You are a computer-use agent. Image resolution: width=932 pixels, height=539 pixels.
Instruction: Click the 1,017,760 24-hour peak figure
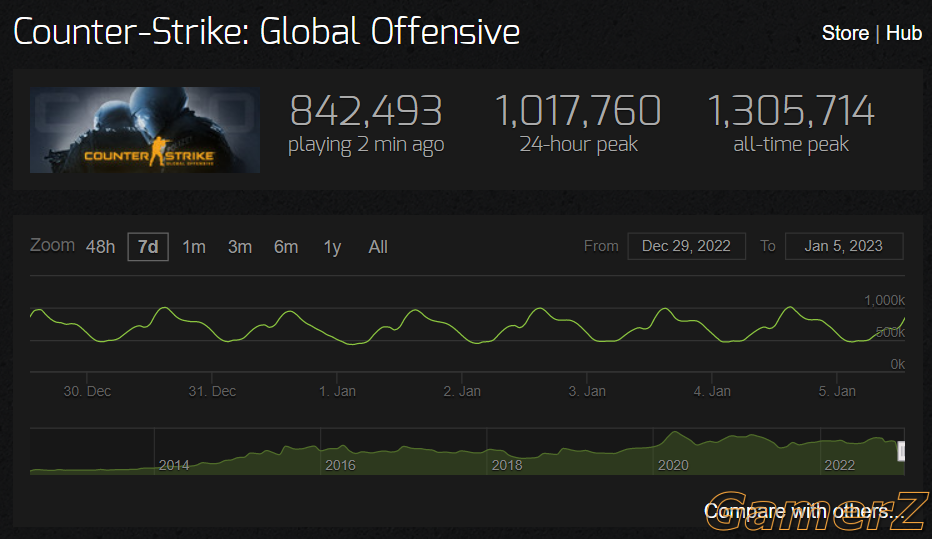click(578, 111)
